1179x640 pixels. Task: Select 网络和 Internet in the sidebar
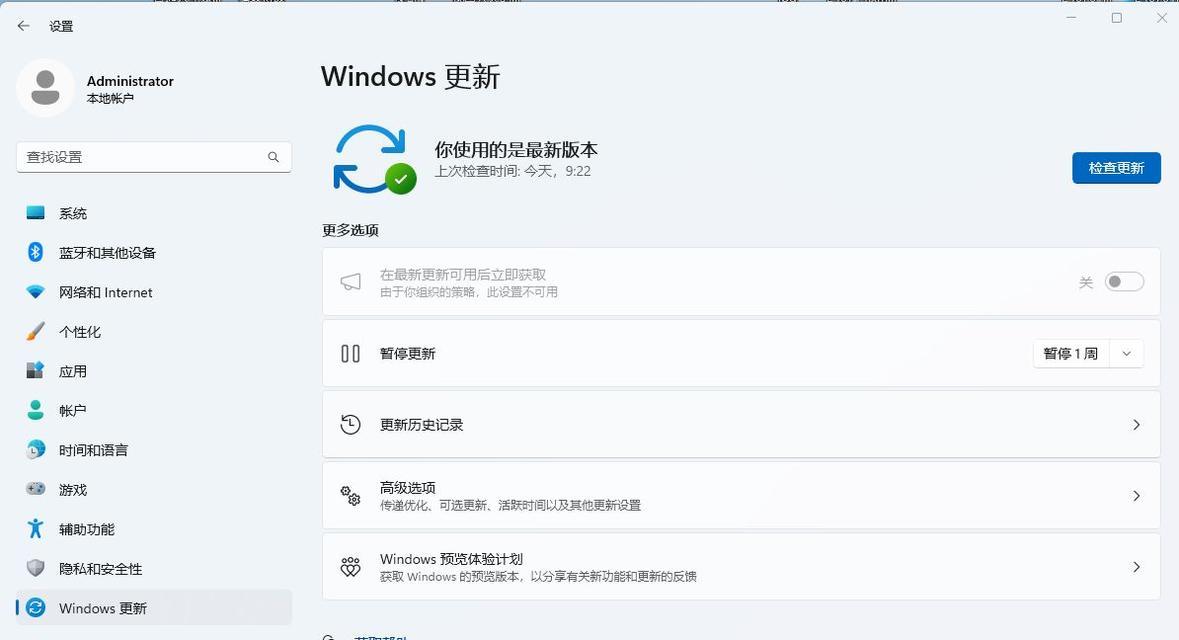(154, 292)
